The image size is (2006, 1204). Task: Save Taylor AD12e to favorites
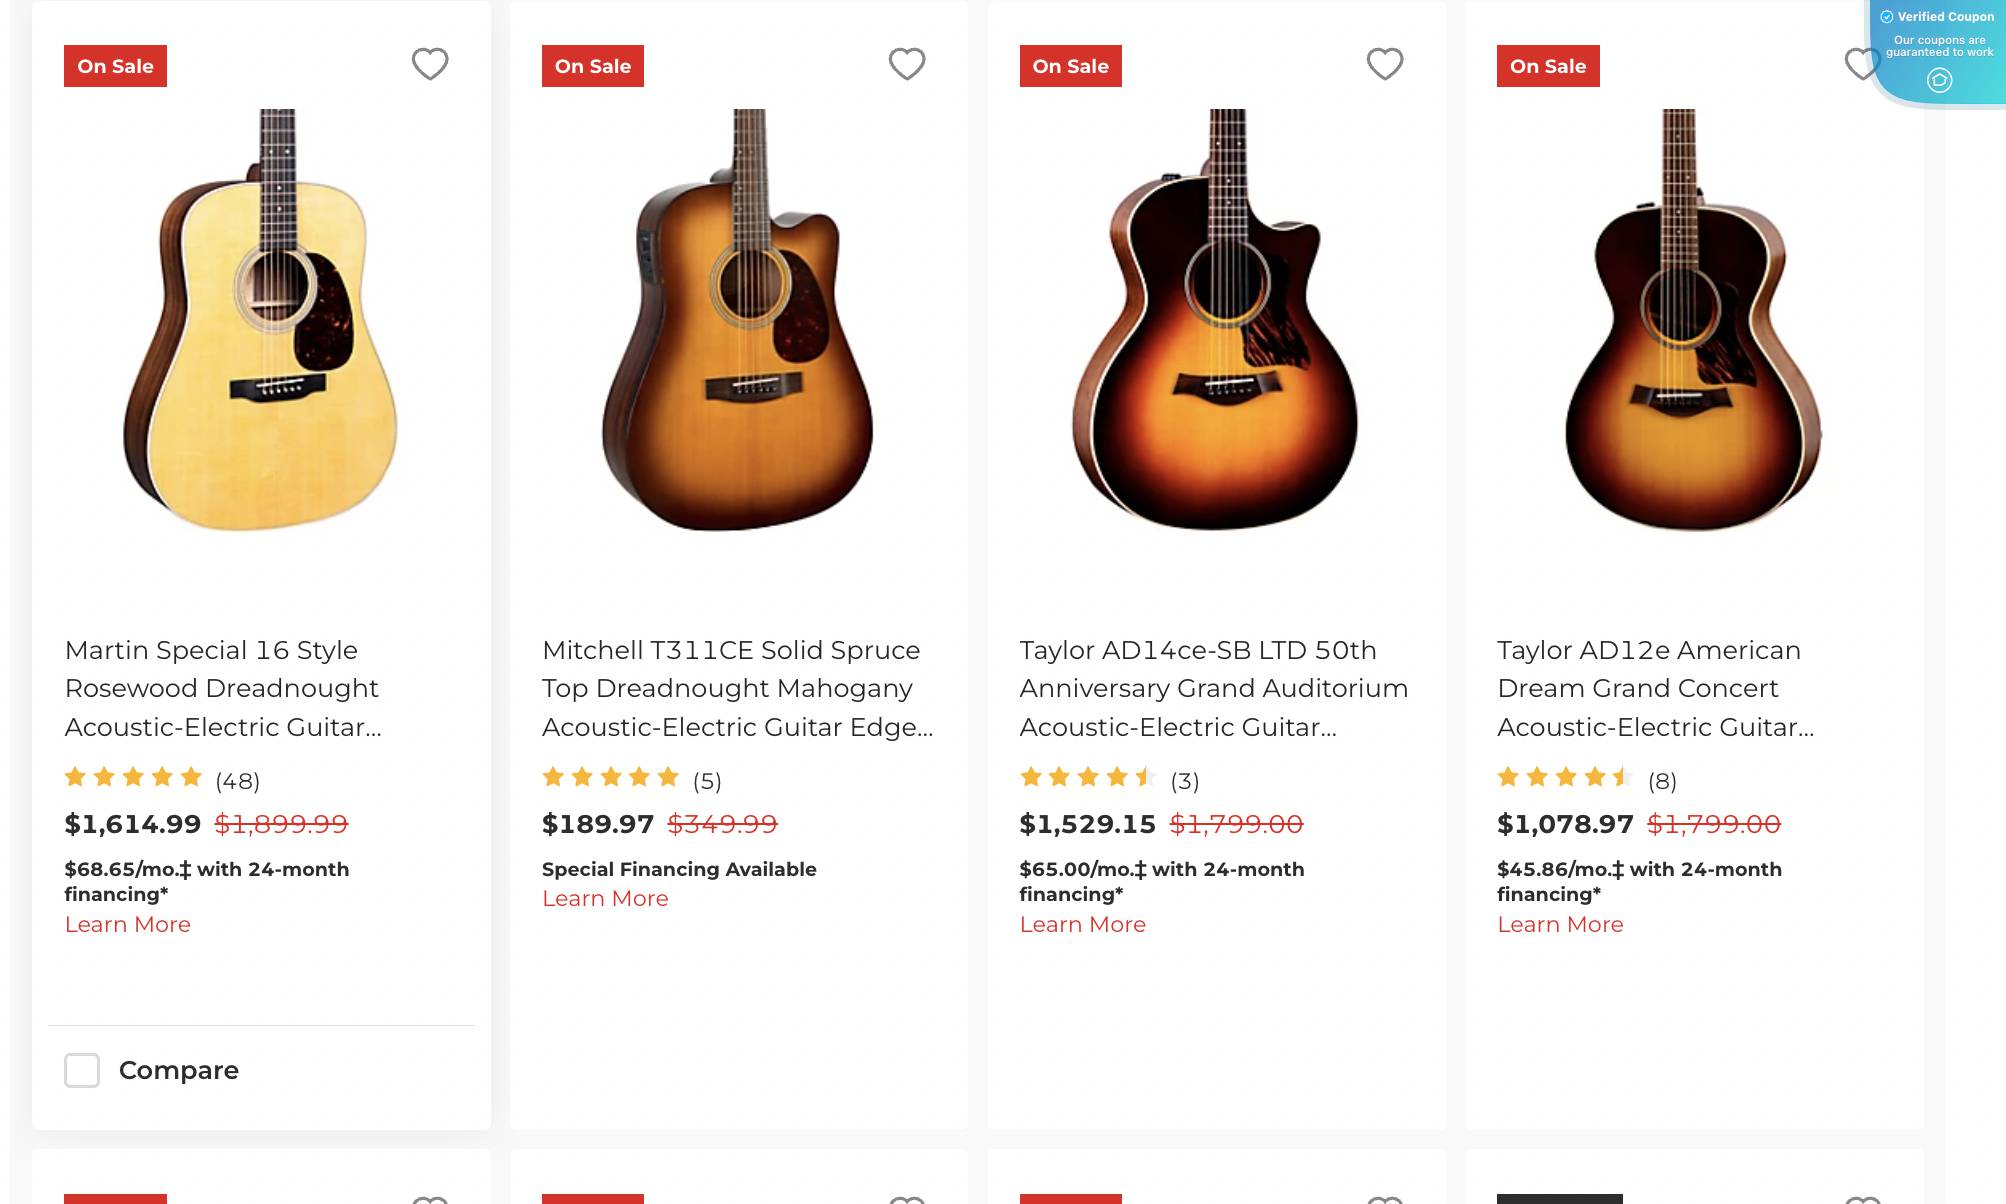coord(1863,64)
